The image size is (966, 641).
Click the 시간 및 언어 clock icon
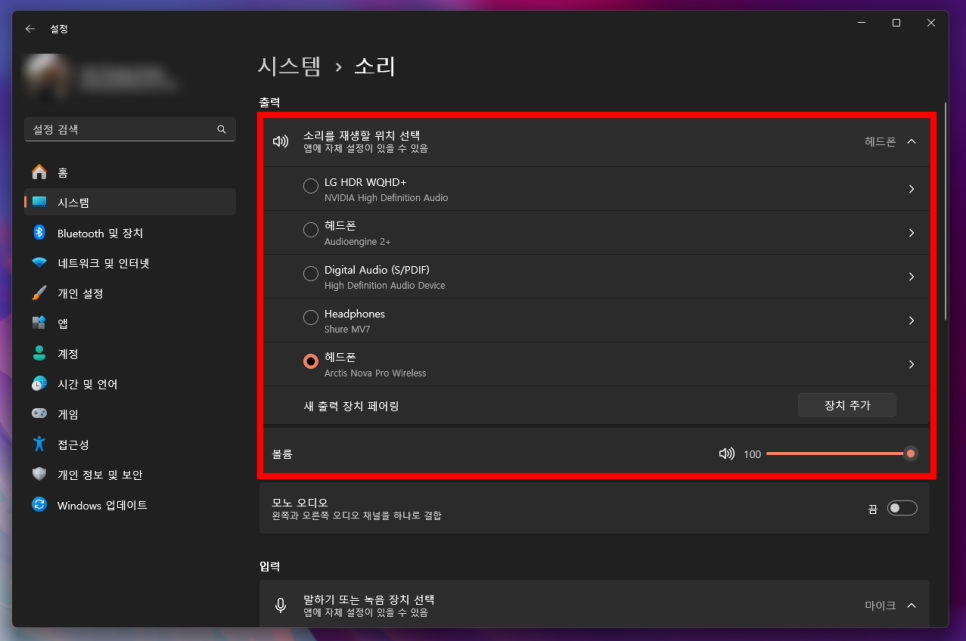39,383
